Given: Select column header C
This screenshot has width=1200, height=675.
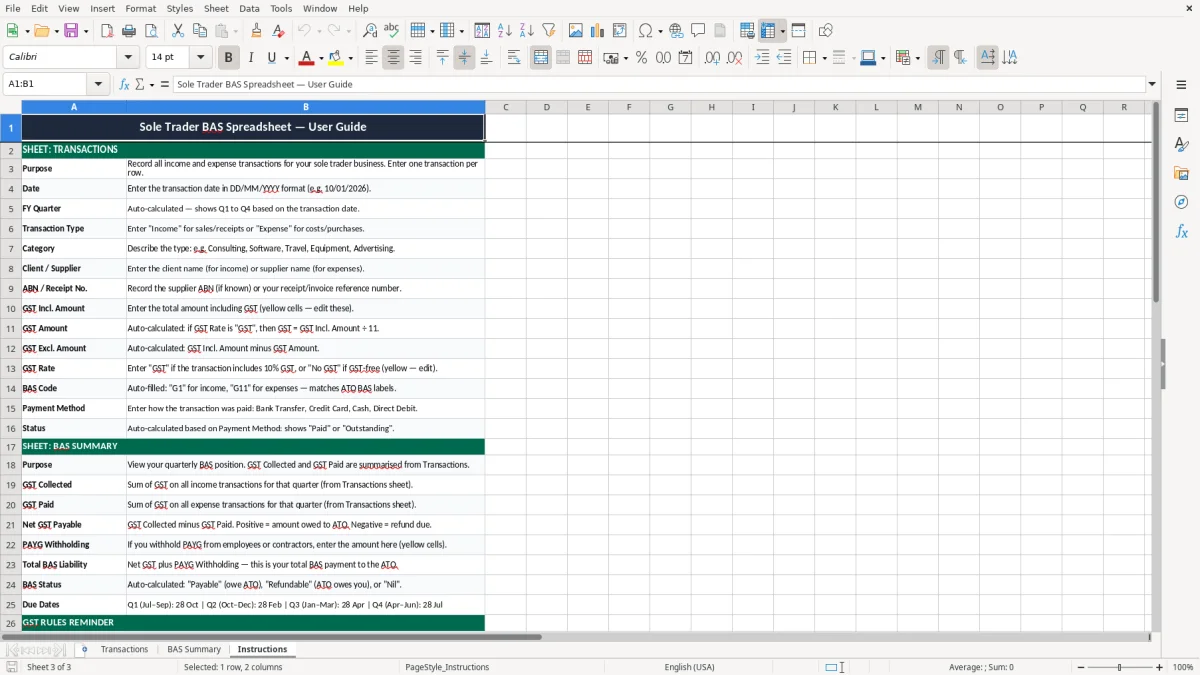Looking at the screenshot, I should pos(506,107).
